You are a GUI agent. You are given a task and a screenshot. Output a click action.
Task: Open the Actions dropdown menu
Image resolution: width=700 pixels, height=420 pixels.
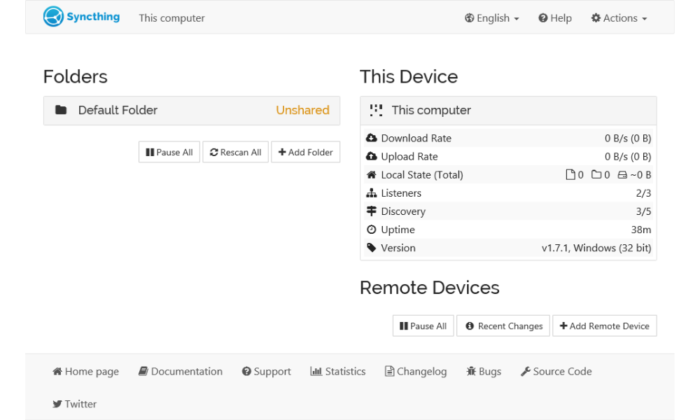(x=619, y=18)
